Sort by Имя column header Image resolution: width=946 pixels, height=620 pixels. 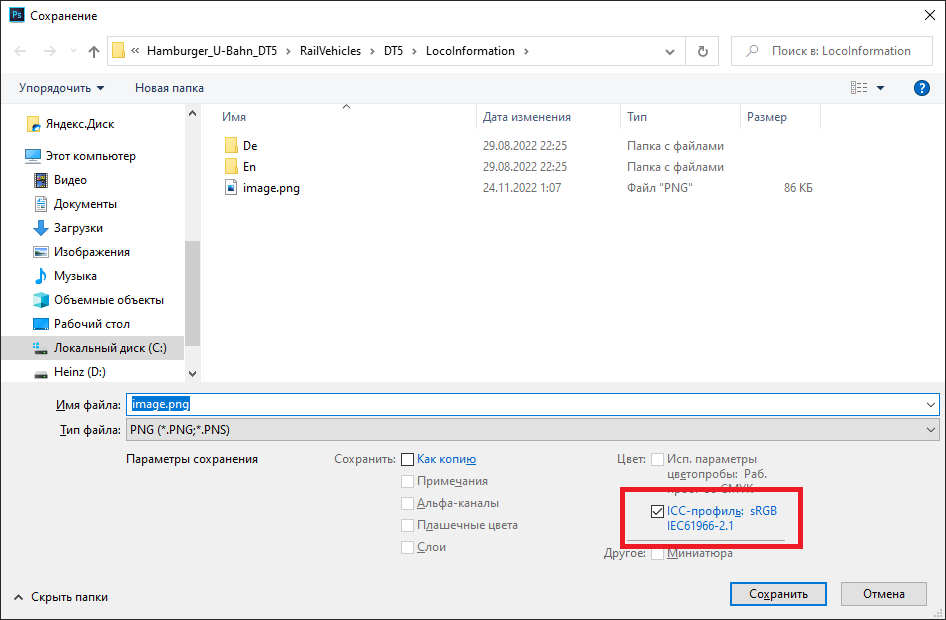point(346,117)
